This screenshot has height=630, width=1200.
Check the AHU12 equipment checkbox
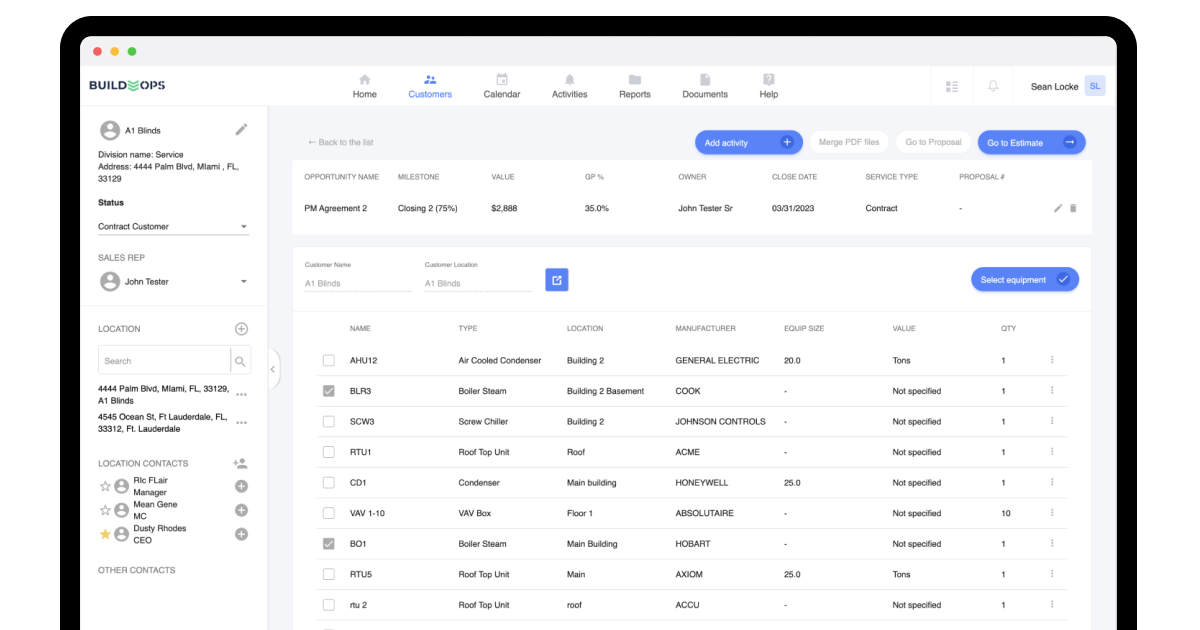click(x=329, y=360)
